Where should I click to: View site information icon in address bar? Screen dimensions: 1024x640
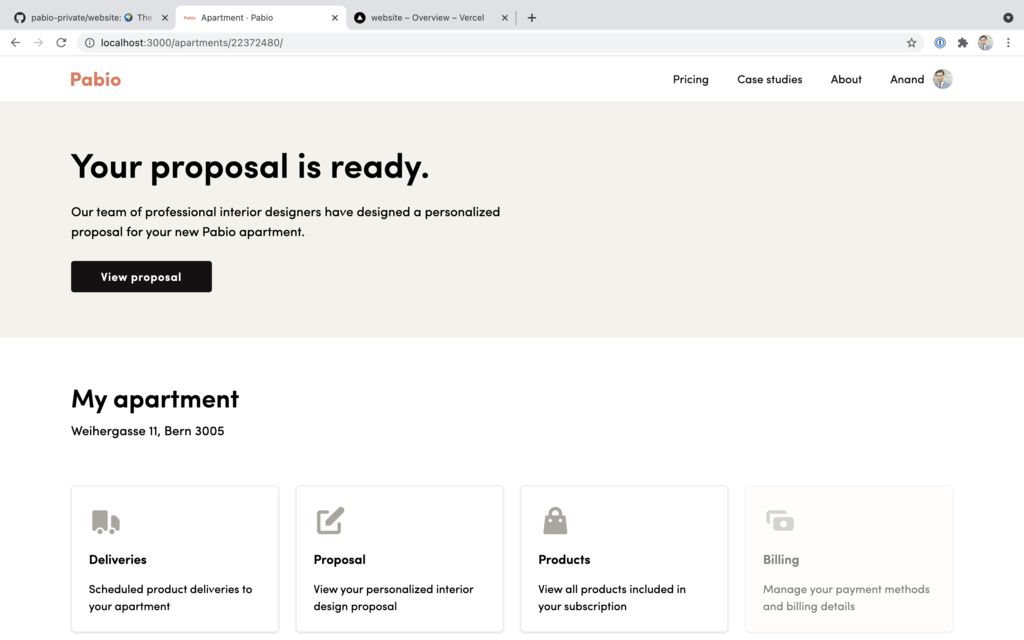coord(89,42)
